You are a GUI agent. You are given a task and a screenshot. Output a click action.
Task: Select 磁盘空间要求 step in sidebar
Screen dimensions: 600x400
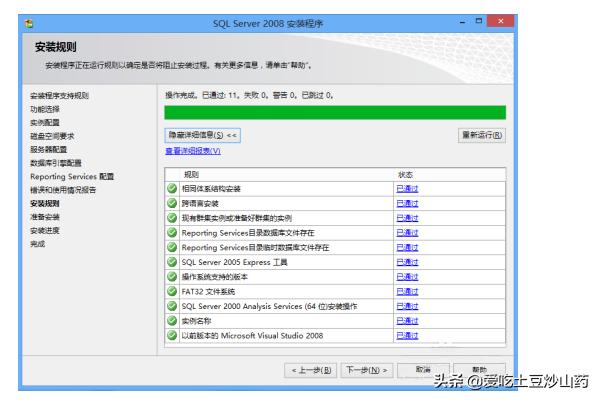52,136
